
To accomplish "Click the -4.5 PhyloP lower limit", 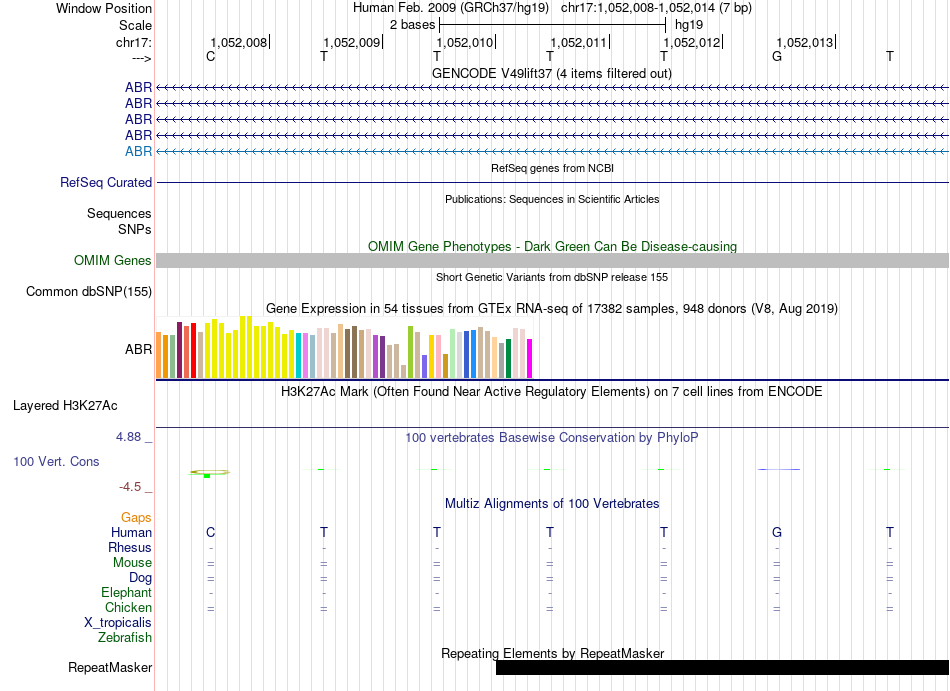I will 130,487.
